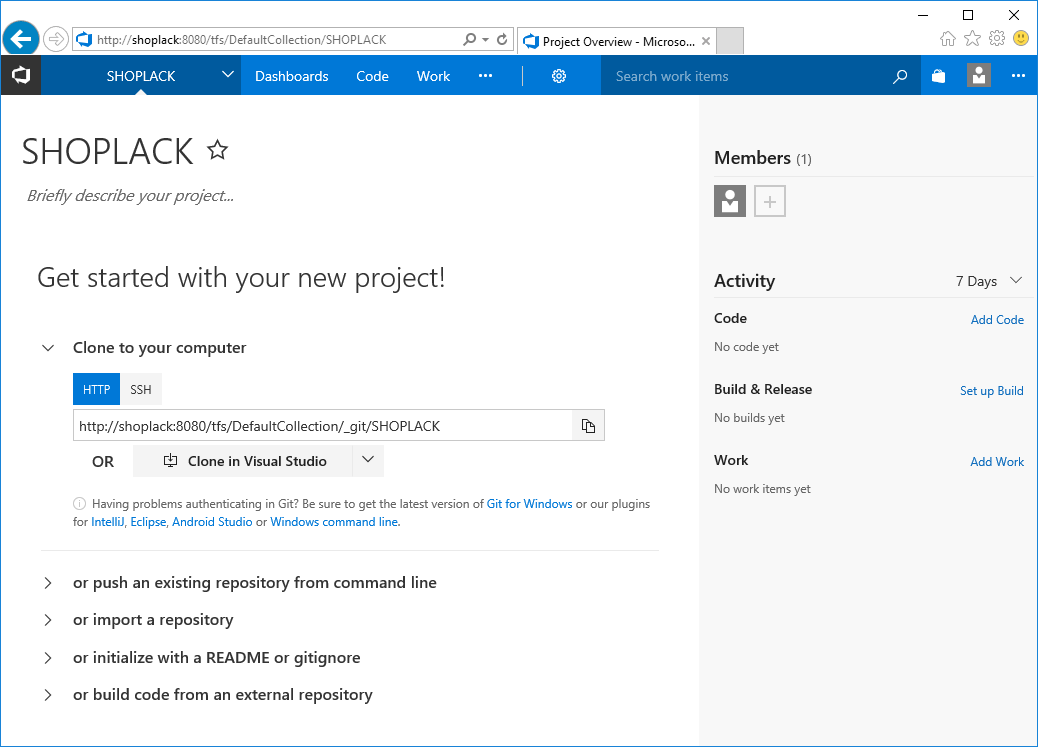This screenshot has height=747, width=1038.
Task: Open the Marketplace shopping bag icon
Action: tap(939, 76)
